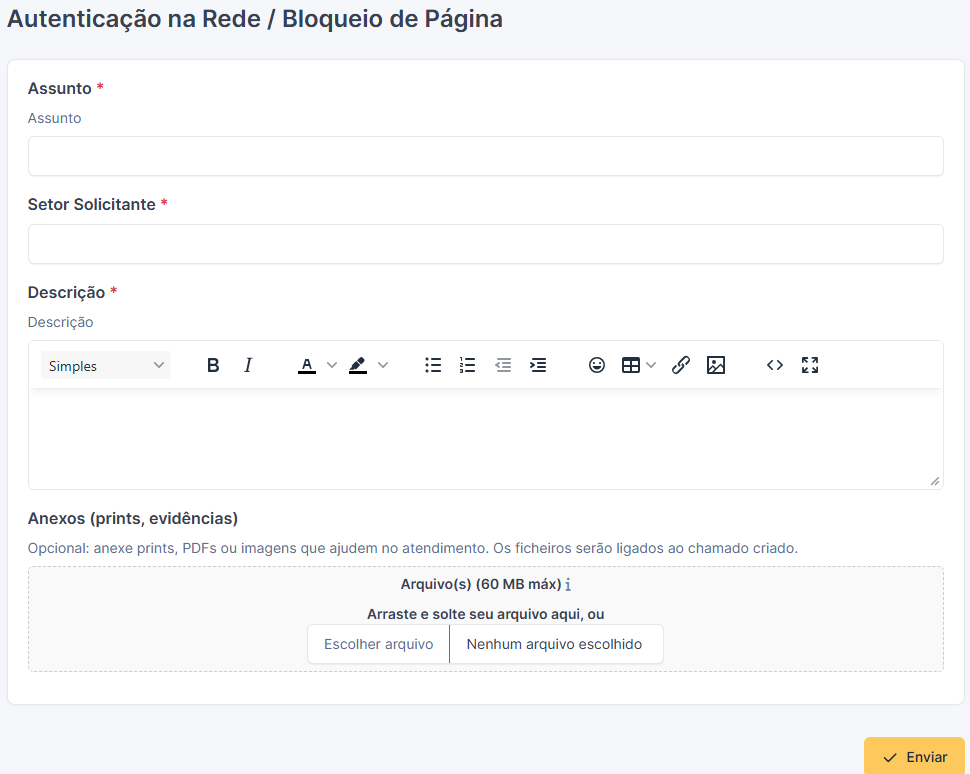Insert a bulleted list
Viewport: 970px width, 774px height.
tap(433, 366)
